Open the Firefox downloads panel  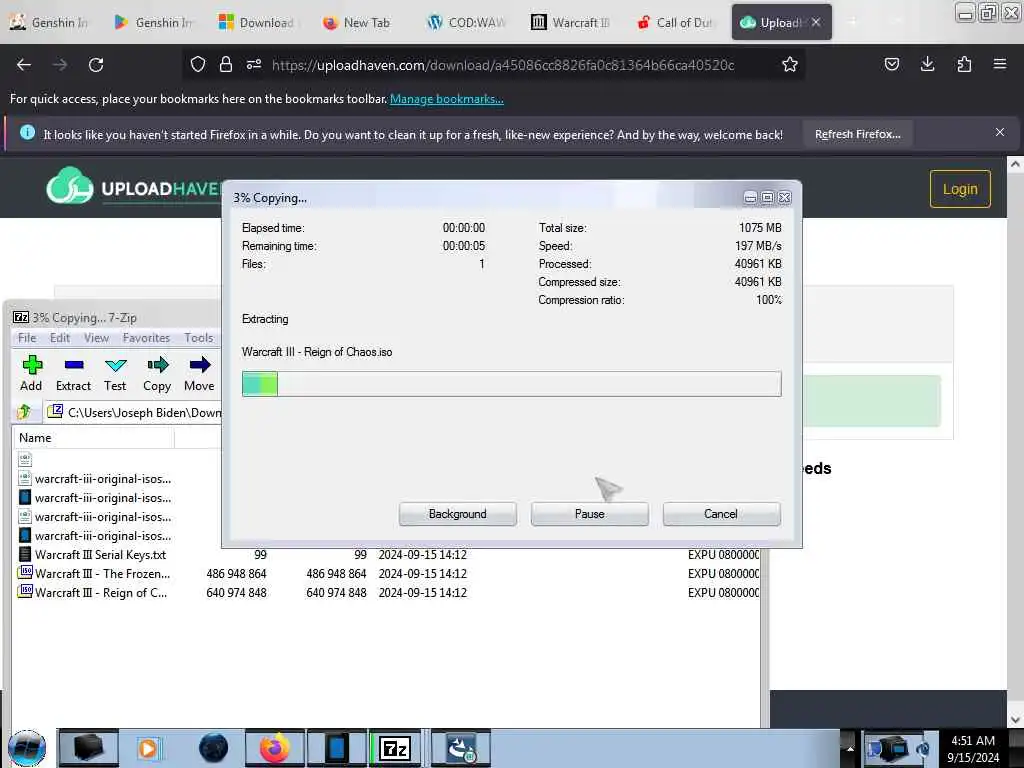click(x=927, y=64)
